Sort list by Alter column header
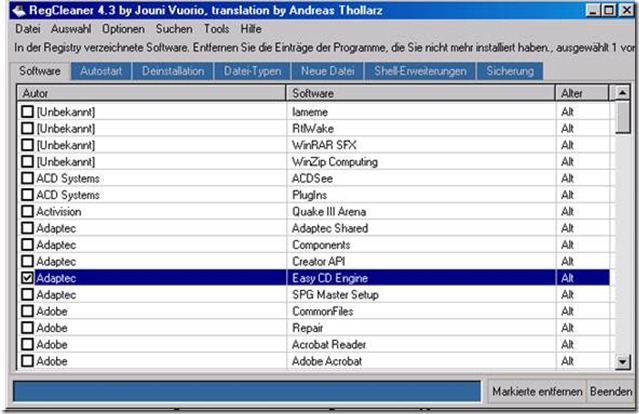This screenshot has width=639, height=414. pyautogui.click(x=582, y=93)
